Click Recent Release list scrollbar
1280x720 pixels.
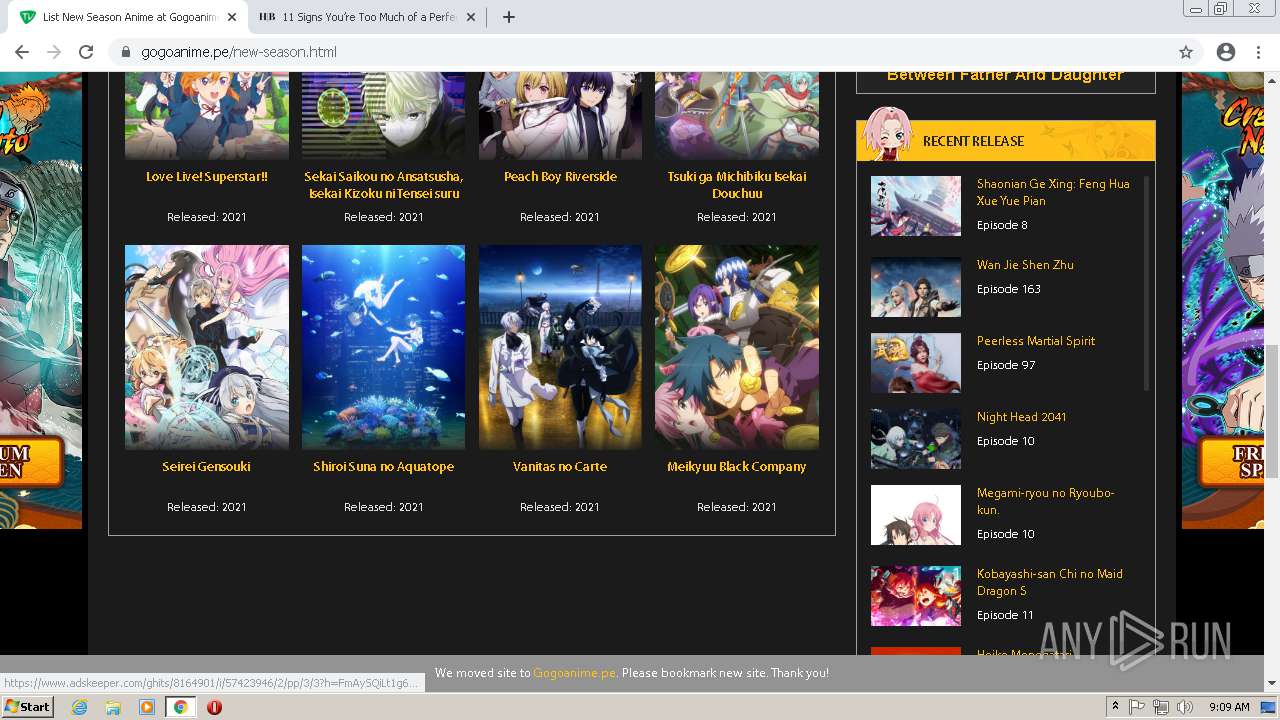[1146, 283]
